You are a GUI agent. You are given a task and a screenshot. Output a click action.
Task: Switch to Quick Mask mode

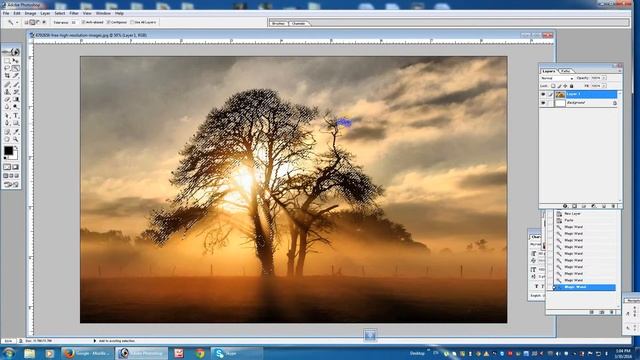(x=16, y=167)
